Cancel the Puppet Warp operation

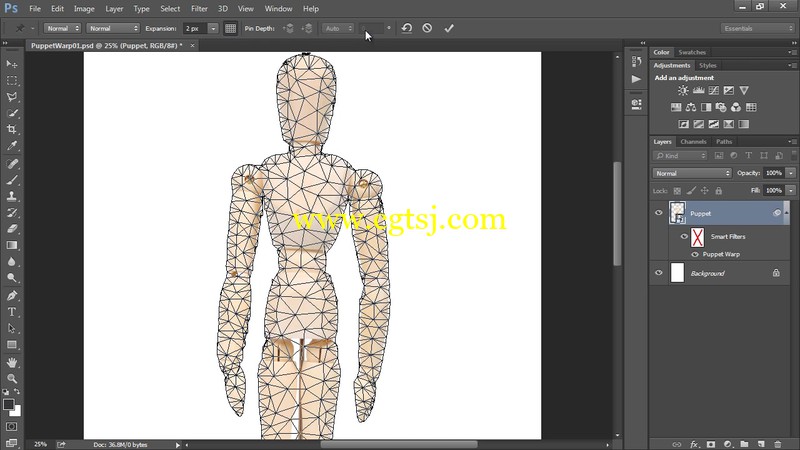tap(427, 28)
